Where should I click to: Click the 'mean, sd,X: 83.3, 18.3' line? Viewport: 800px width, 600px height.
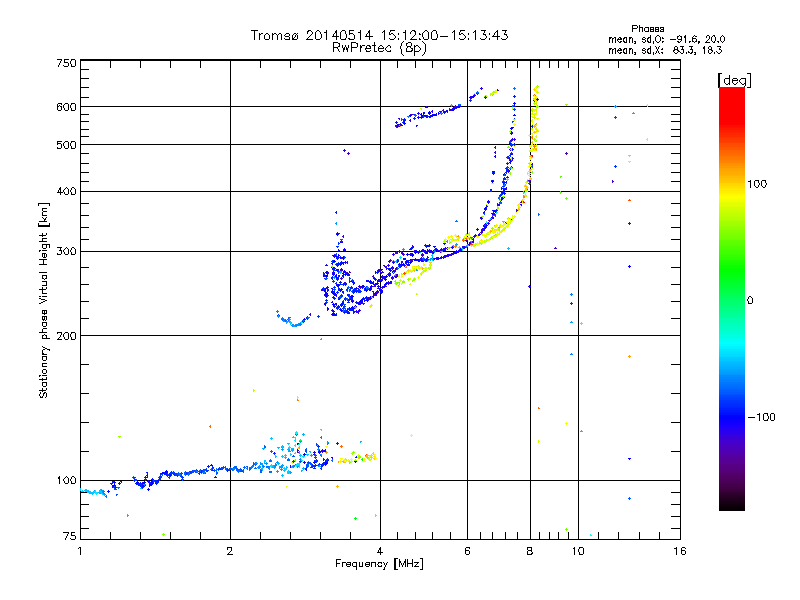click(665, 50)
